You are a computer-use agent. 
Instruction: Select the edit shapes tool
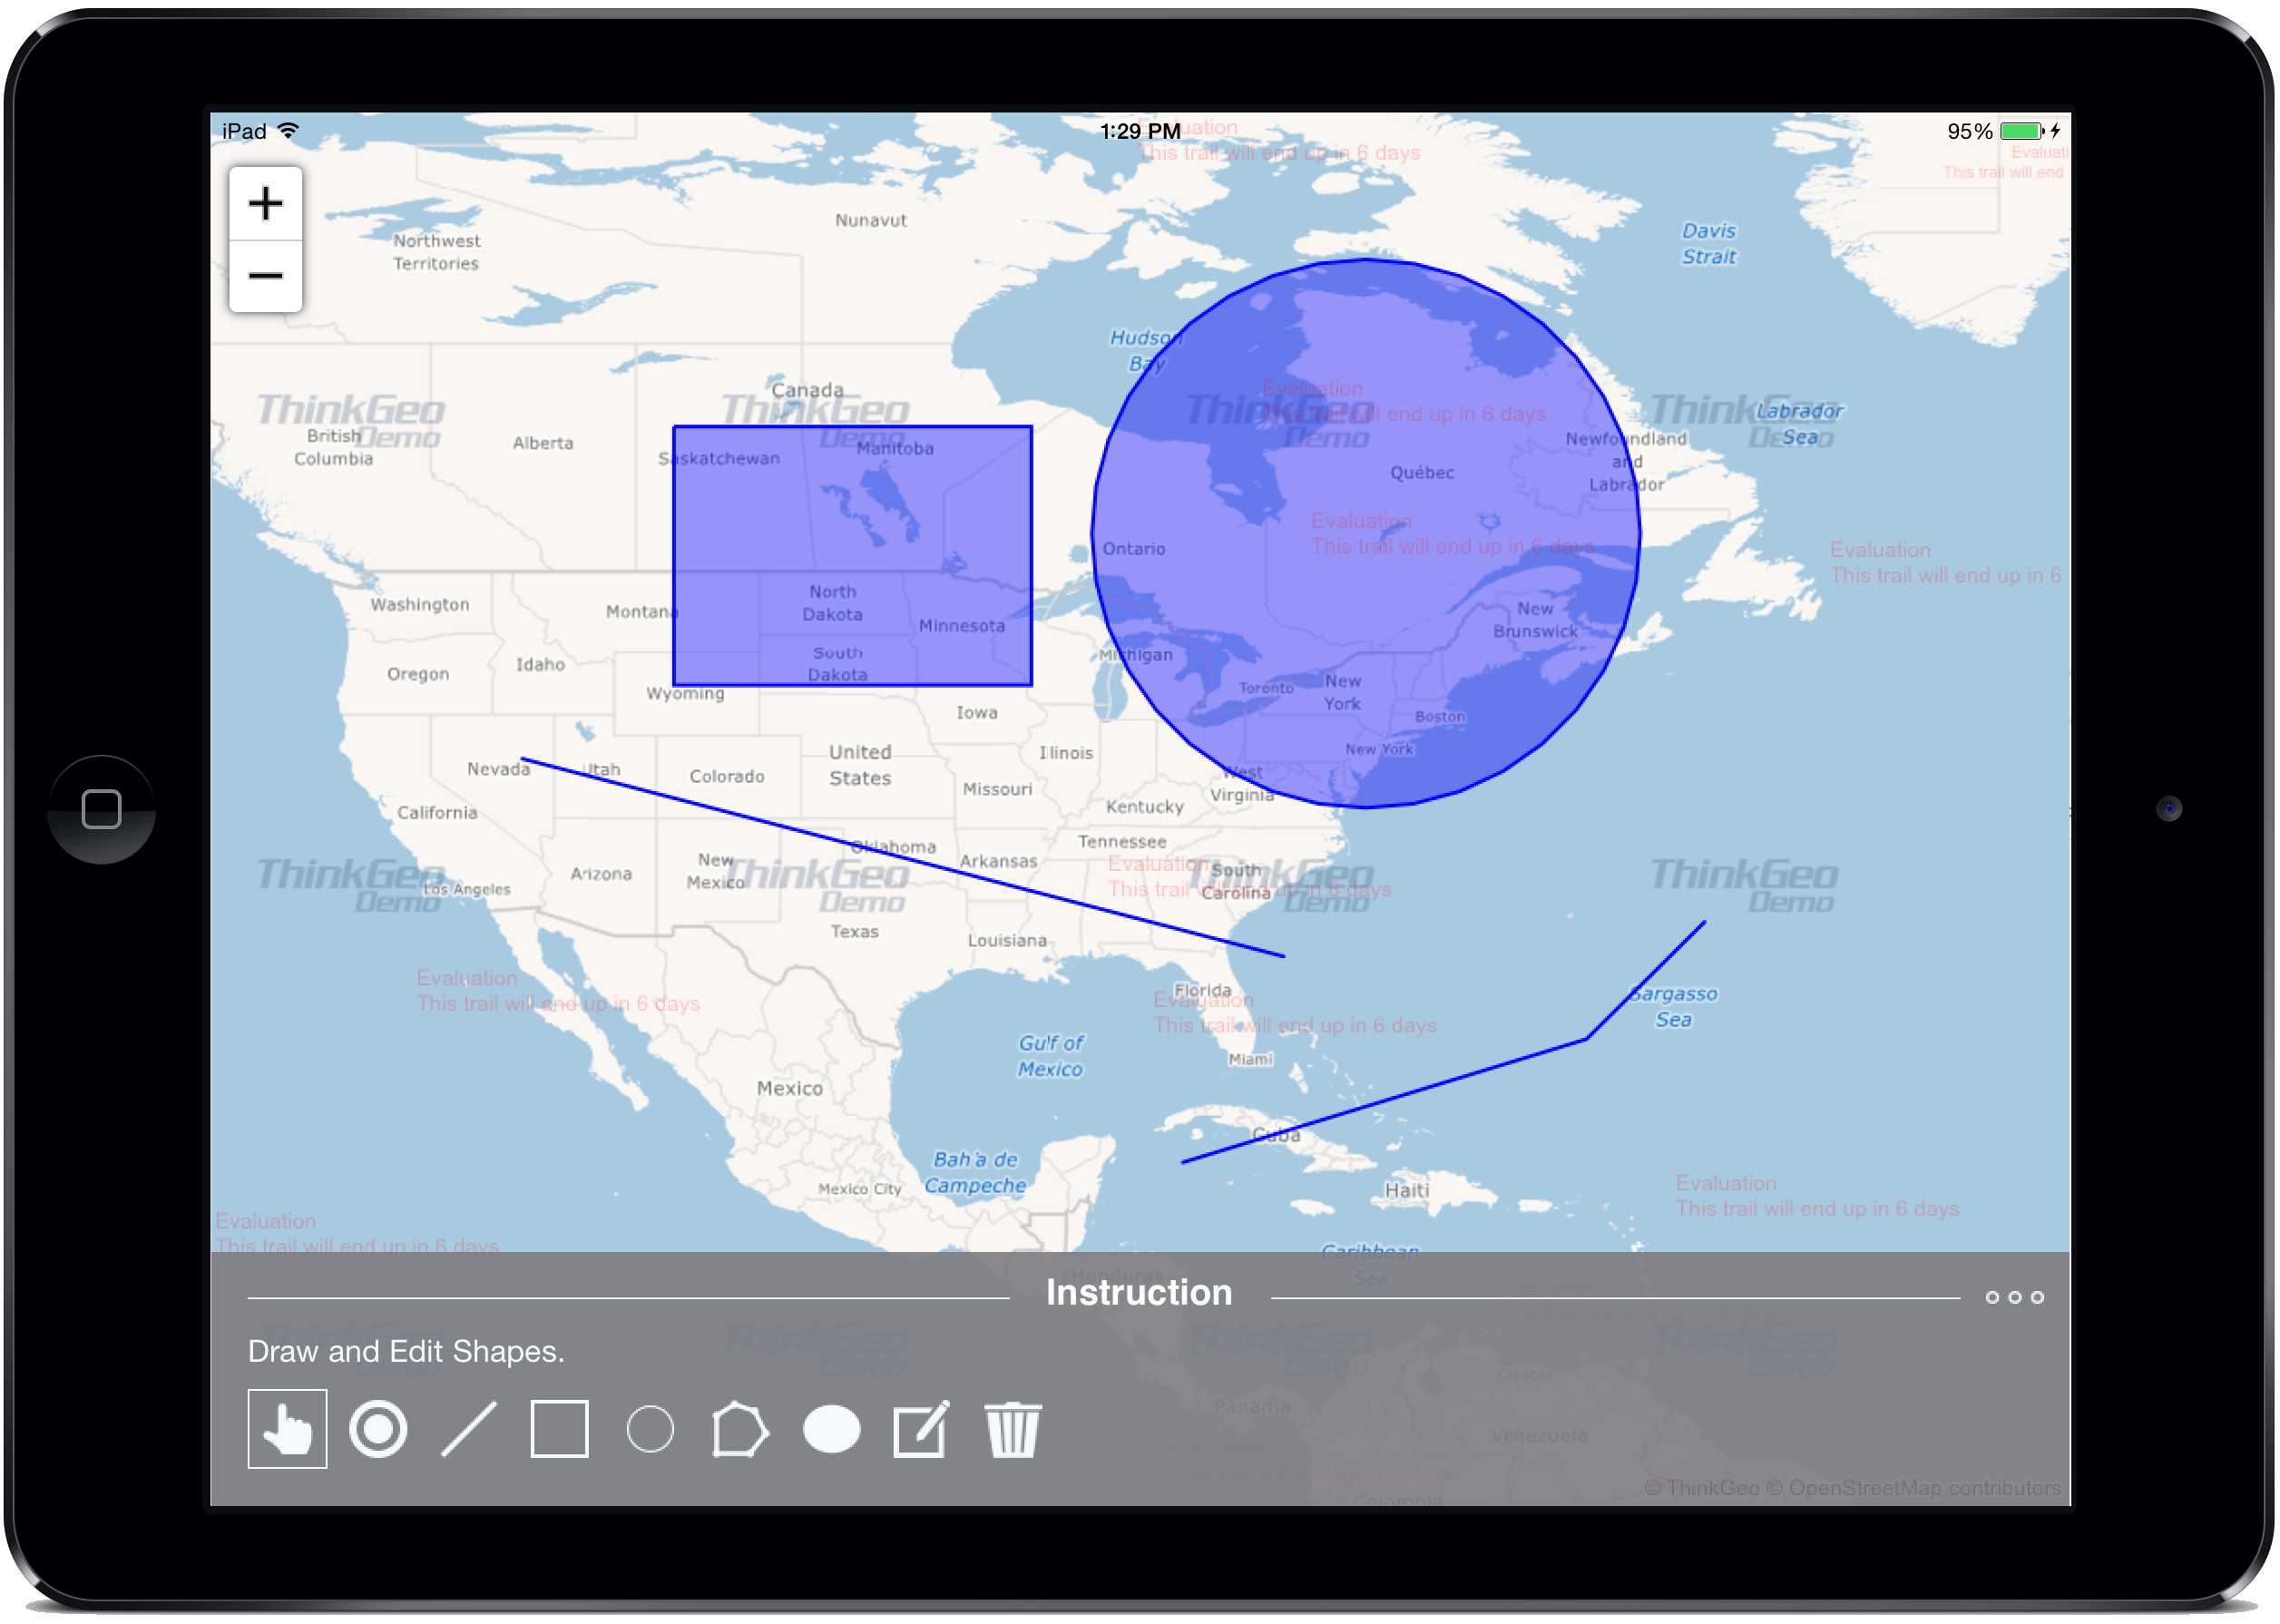click(x=920, y=1428)
